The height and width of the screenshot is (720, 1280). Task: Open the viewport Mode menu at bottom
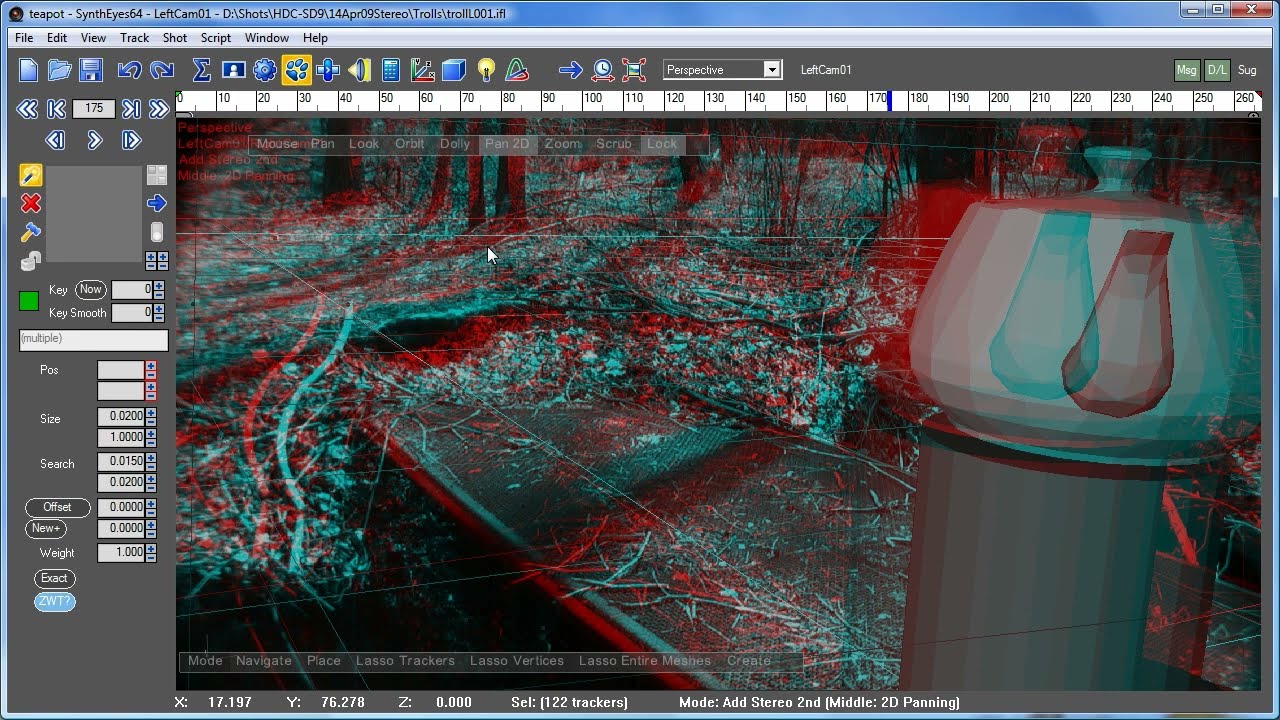tap(205, 661)
